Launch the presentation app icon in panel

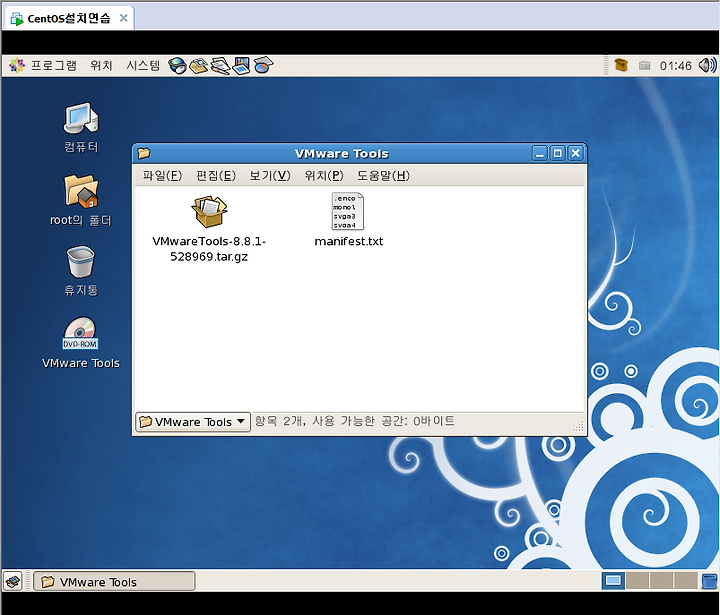pos(242,66)
